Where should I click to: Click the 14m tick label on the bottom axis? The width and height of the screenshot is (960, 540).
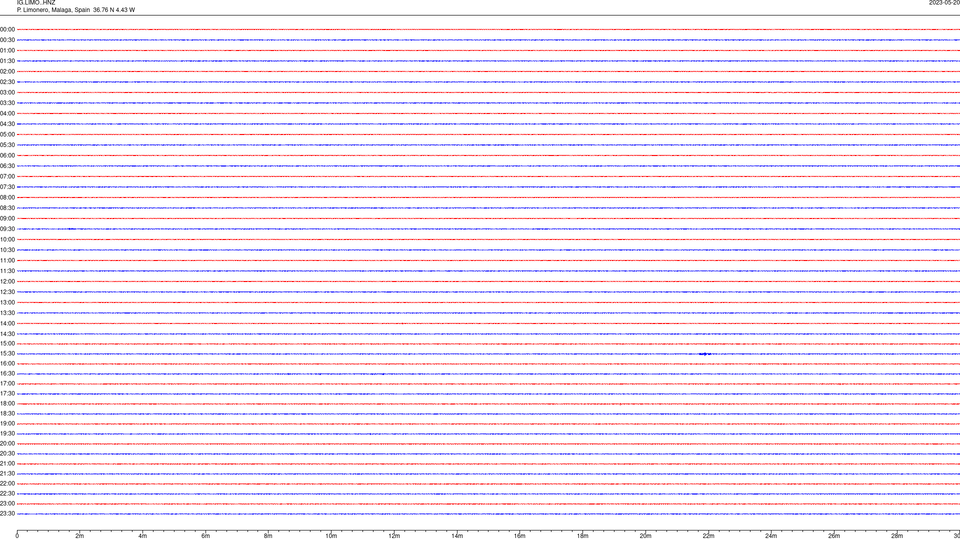coord(457,536)
